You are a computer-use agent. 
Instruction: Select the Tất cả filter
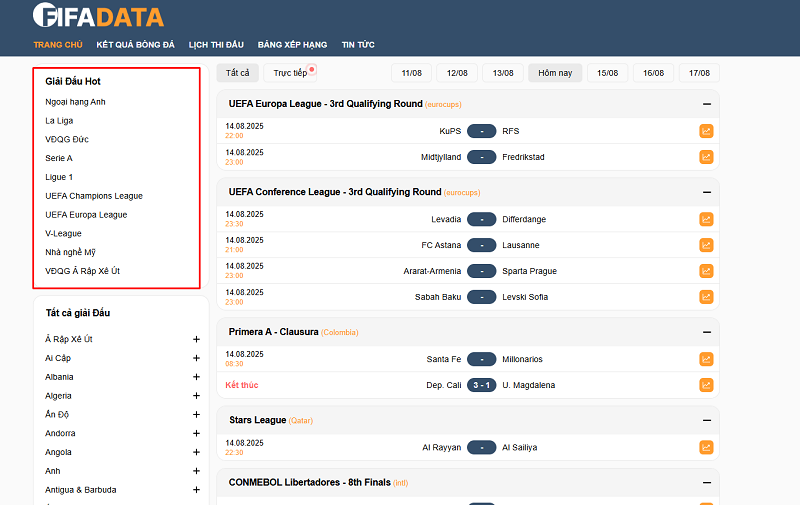point(238,73)
